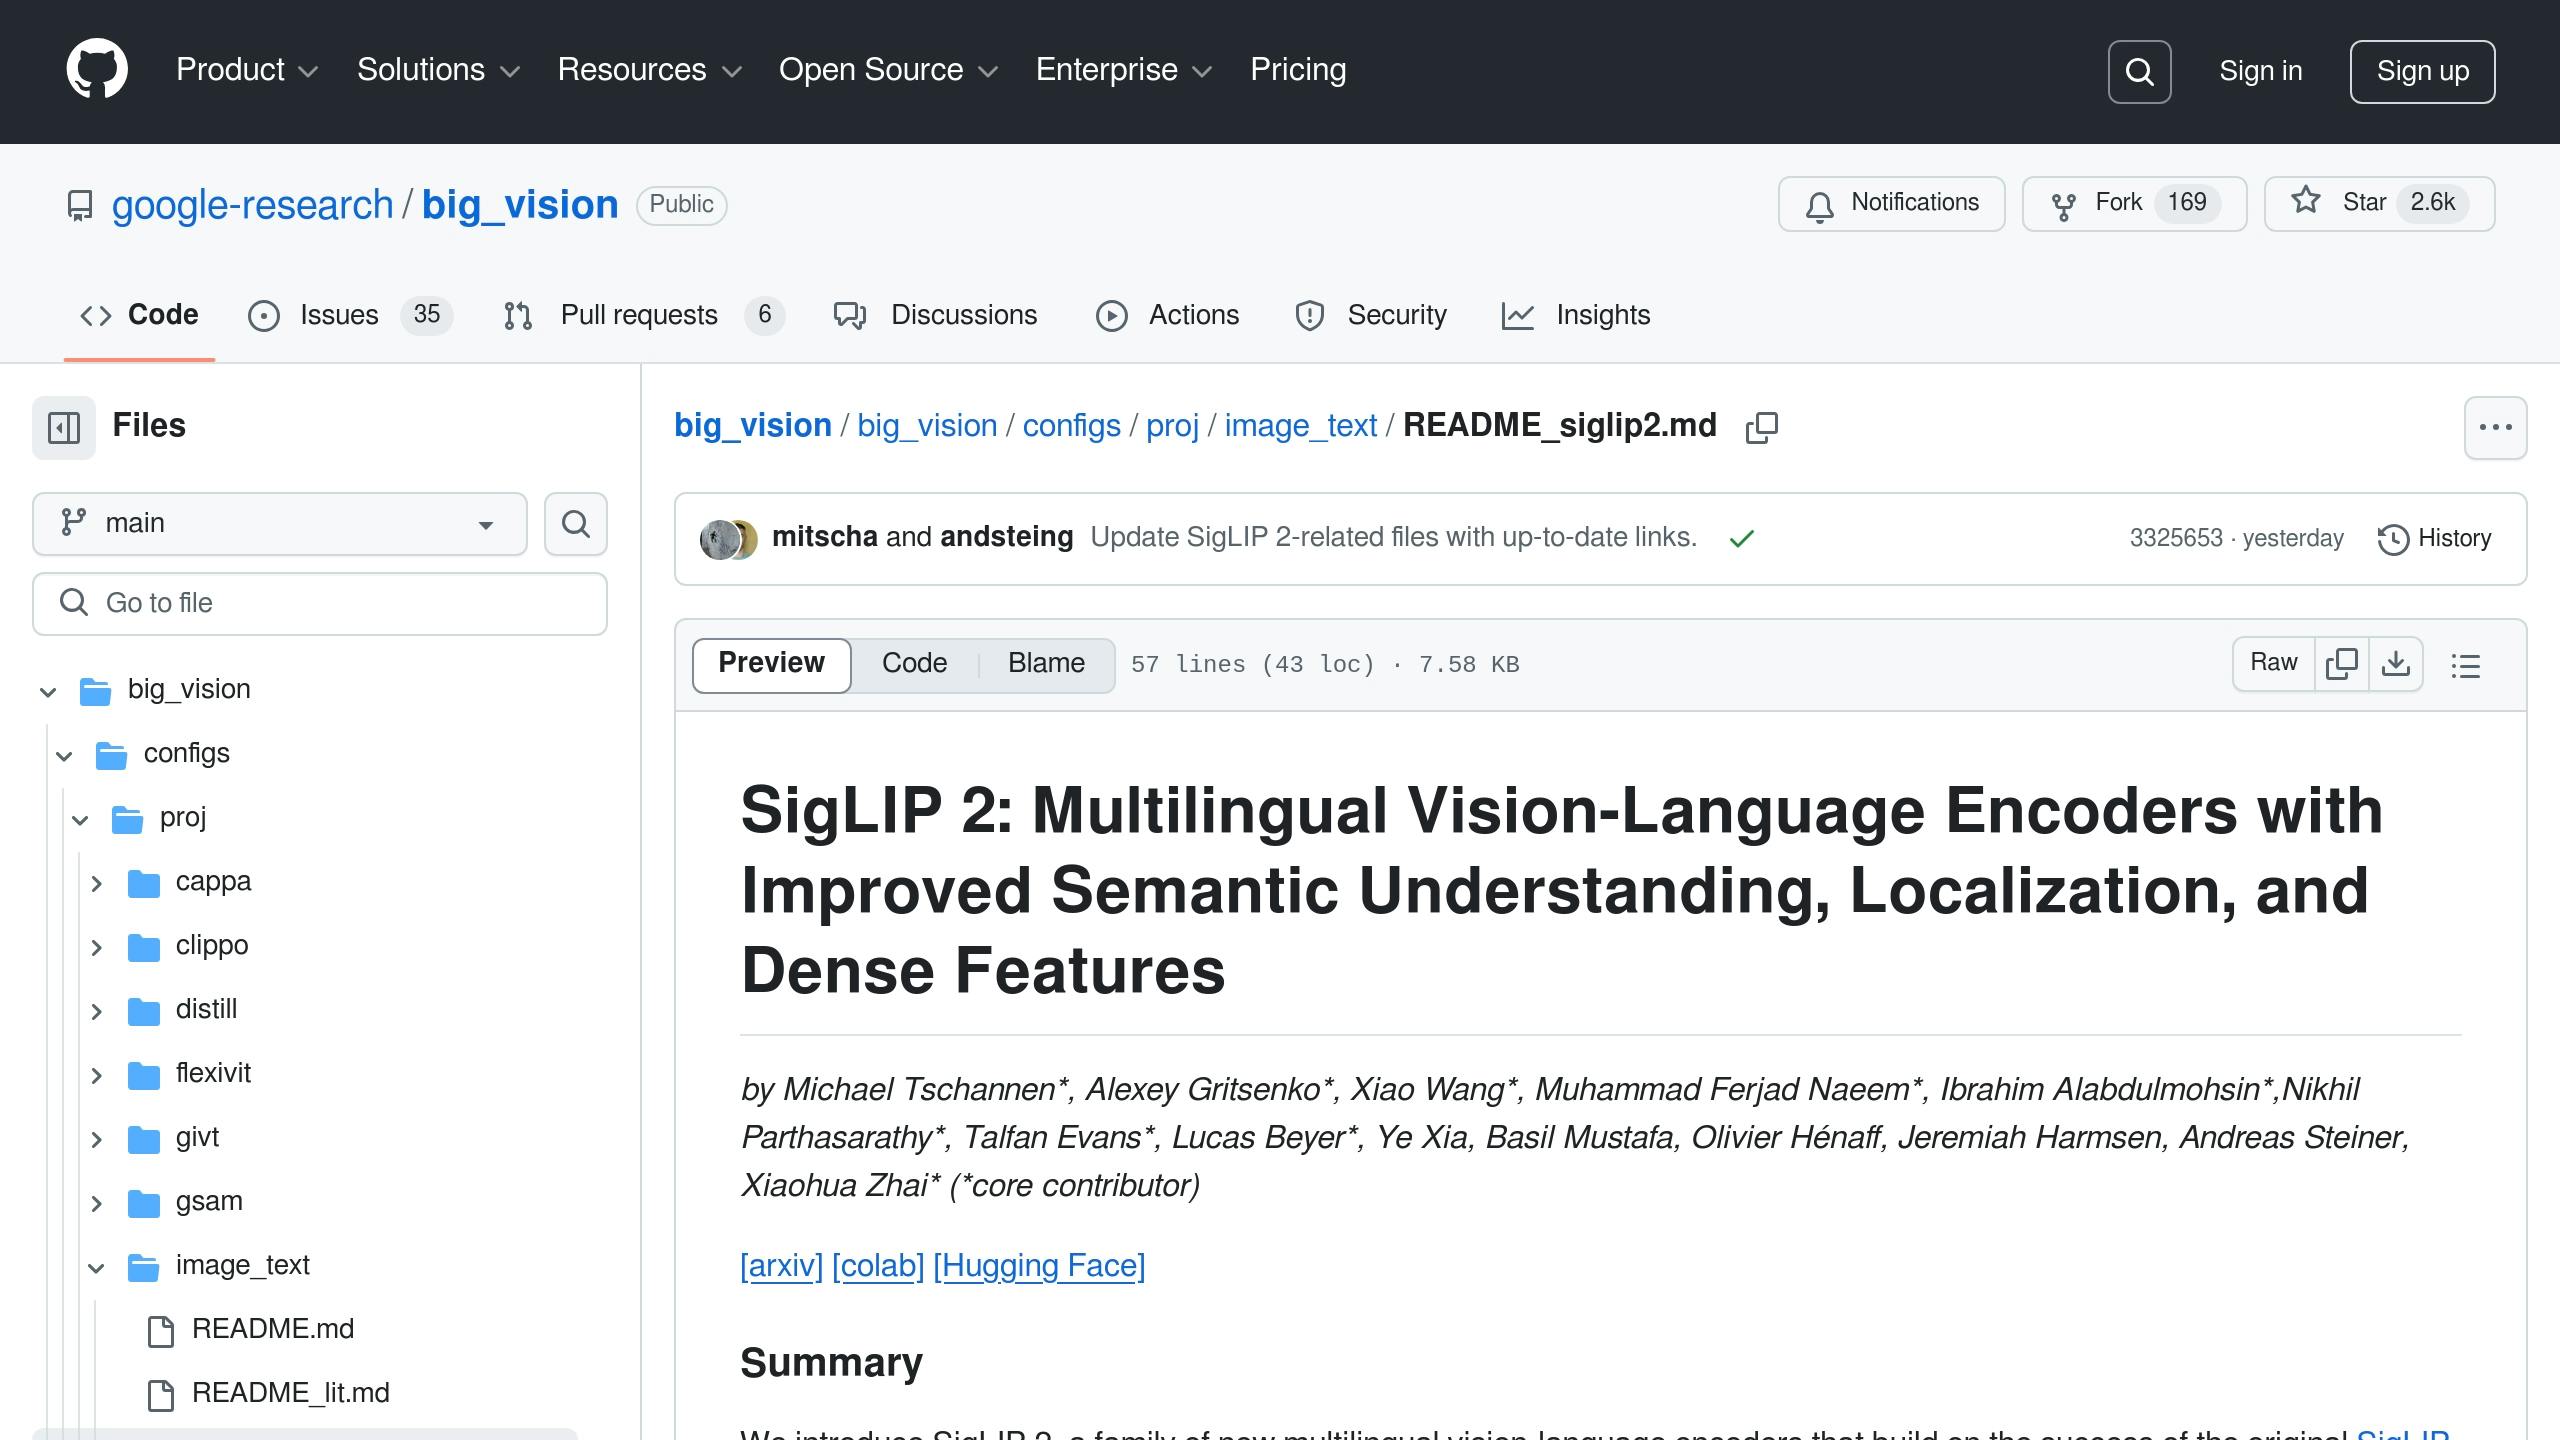
Task: Collapse the proj folder chevron
Action: tap(80, 819)
